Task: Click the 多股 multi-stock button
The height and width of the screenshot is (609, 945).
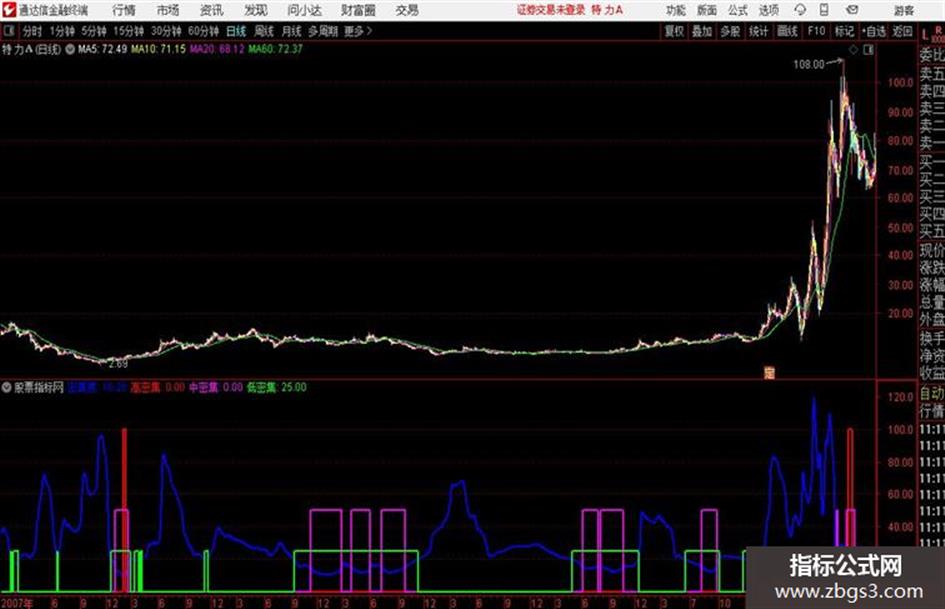Action: (x=730, y=31)
